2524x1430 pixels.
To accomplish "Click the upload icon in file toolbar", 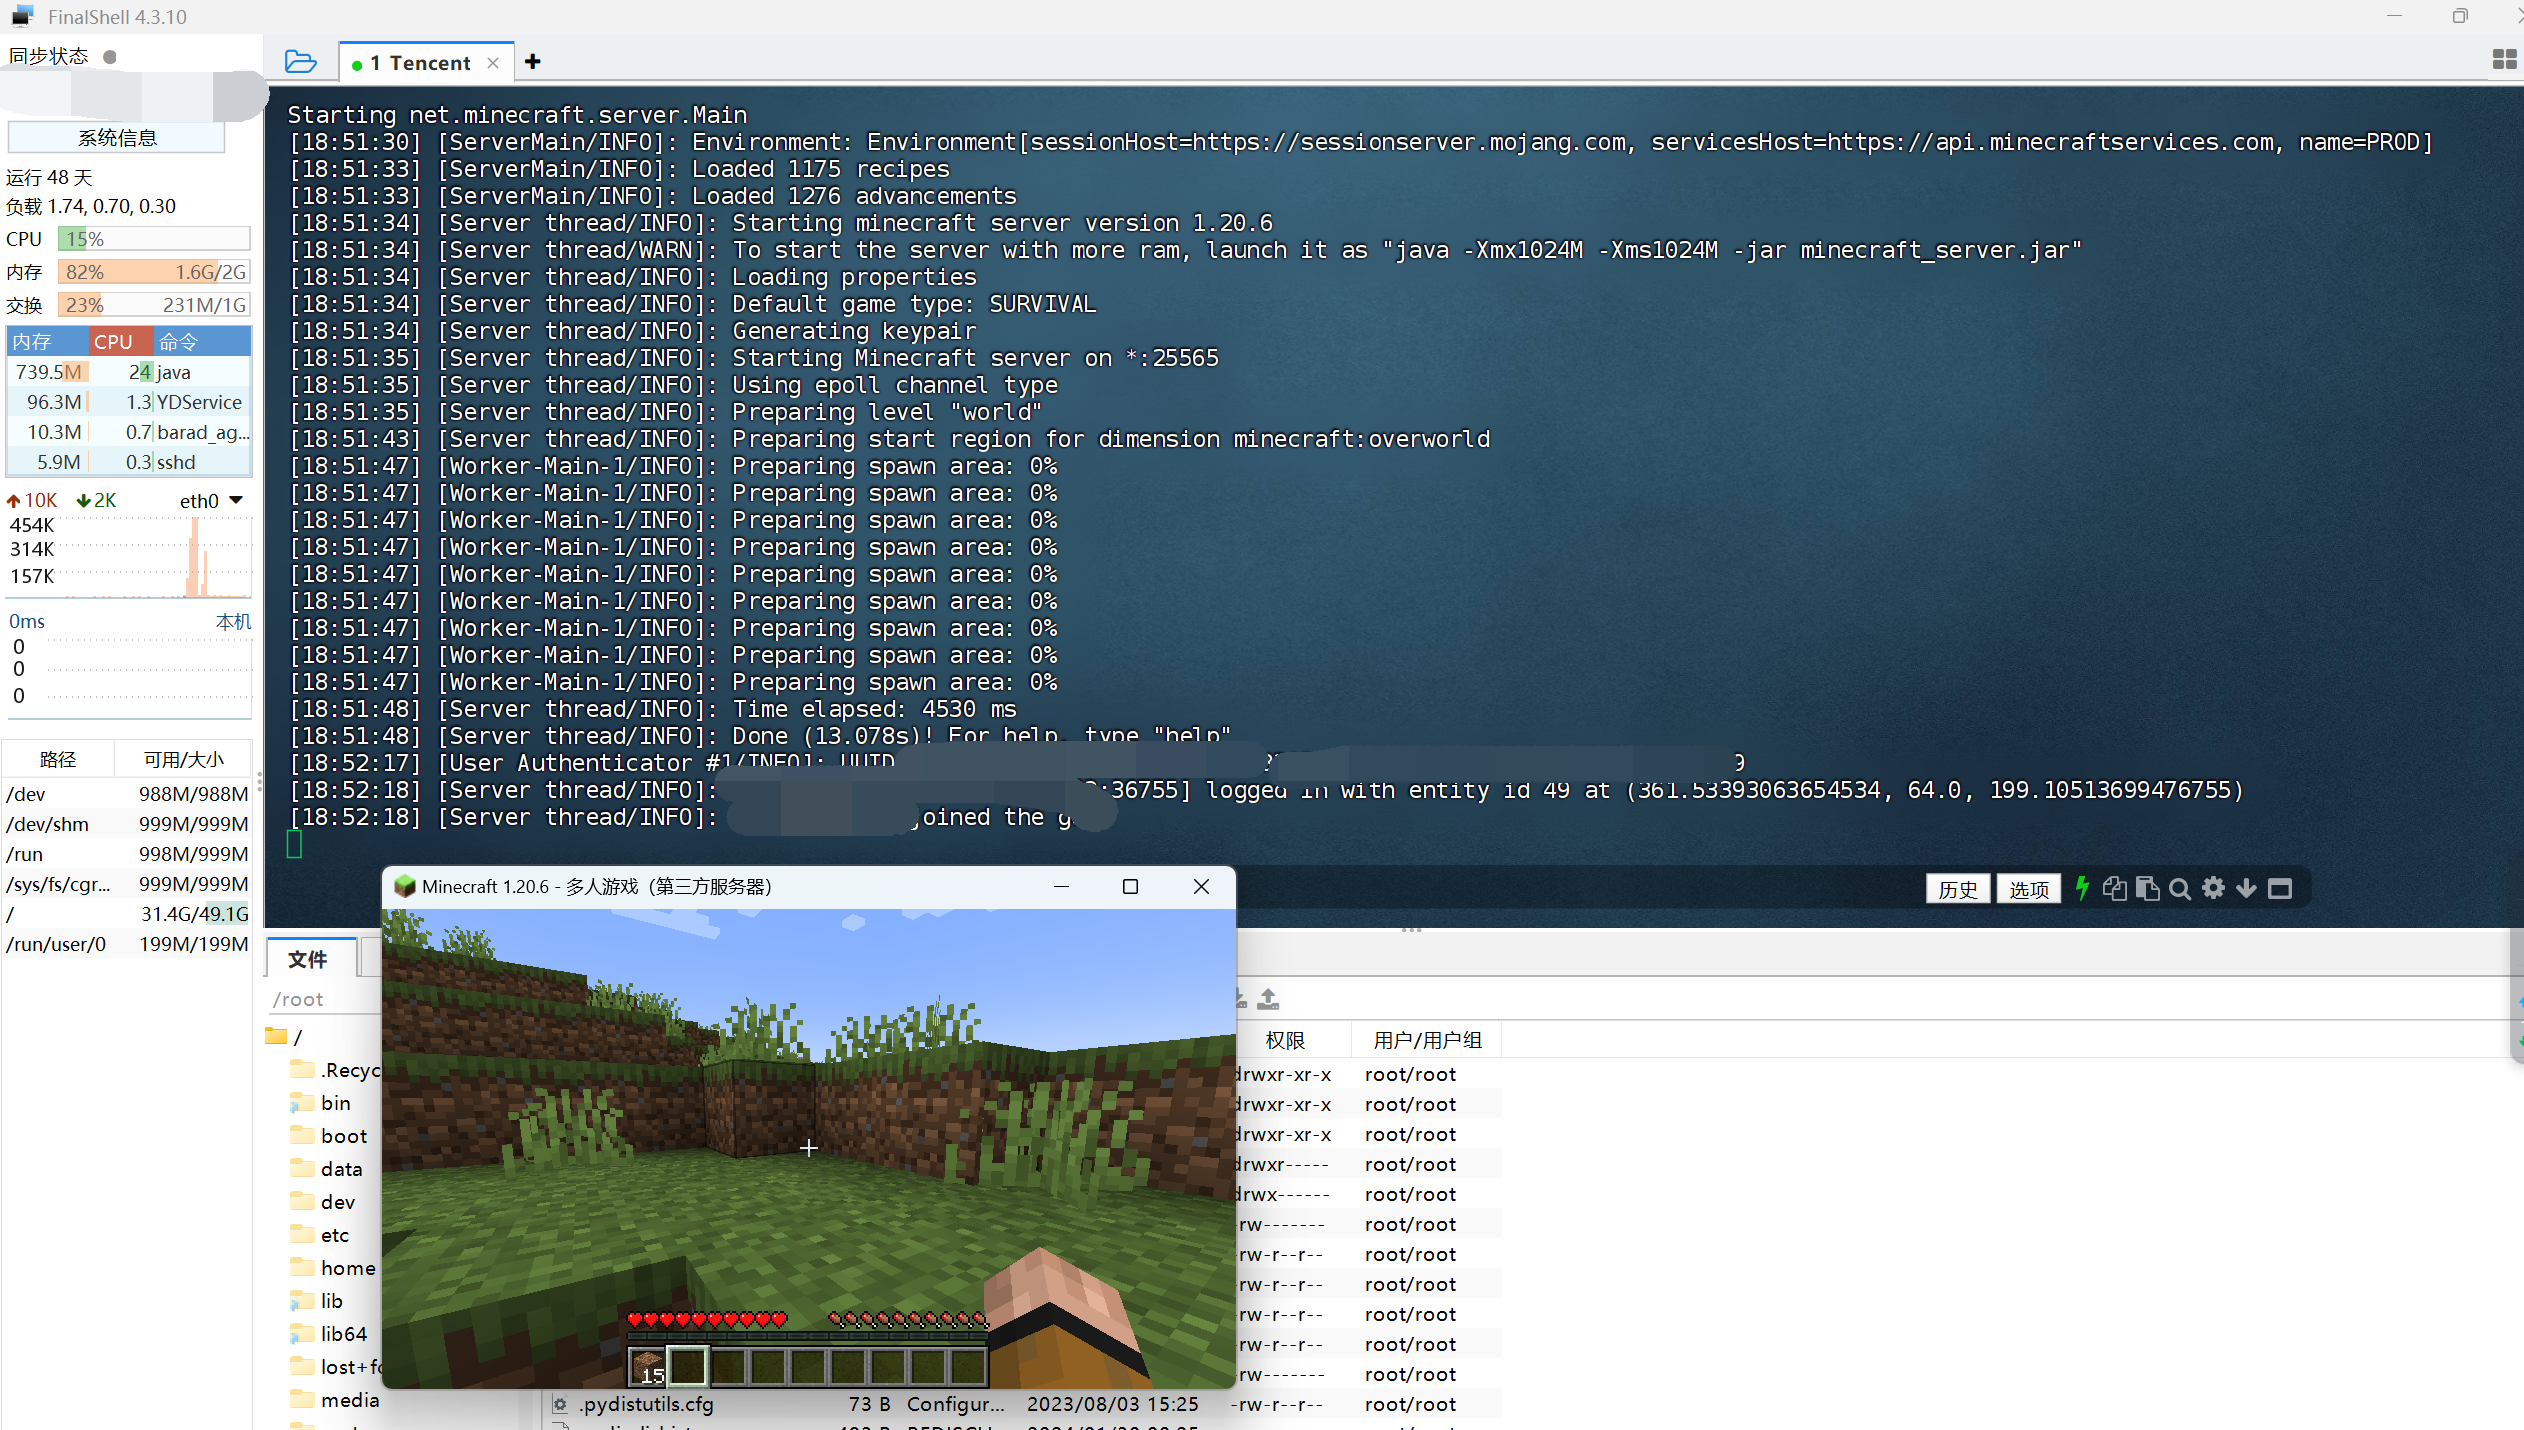I will click(1268, 998).
